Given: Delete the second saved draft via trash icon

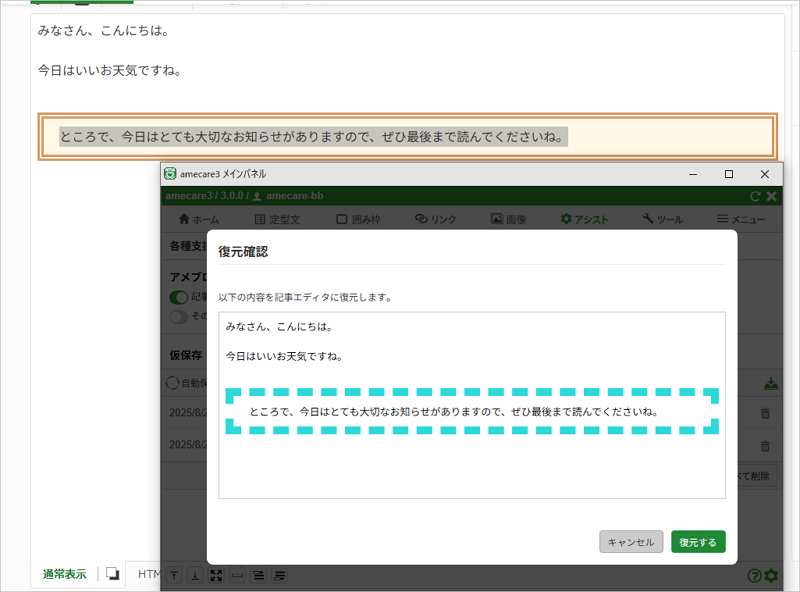Looking at the screenshot, I should (x=765, y=446).
